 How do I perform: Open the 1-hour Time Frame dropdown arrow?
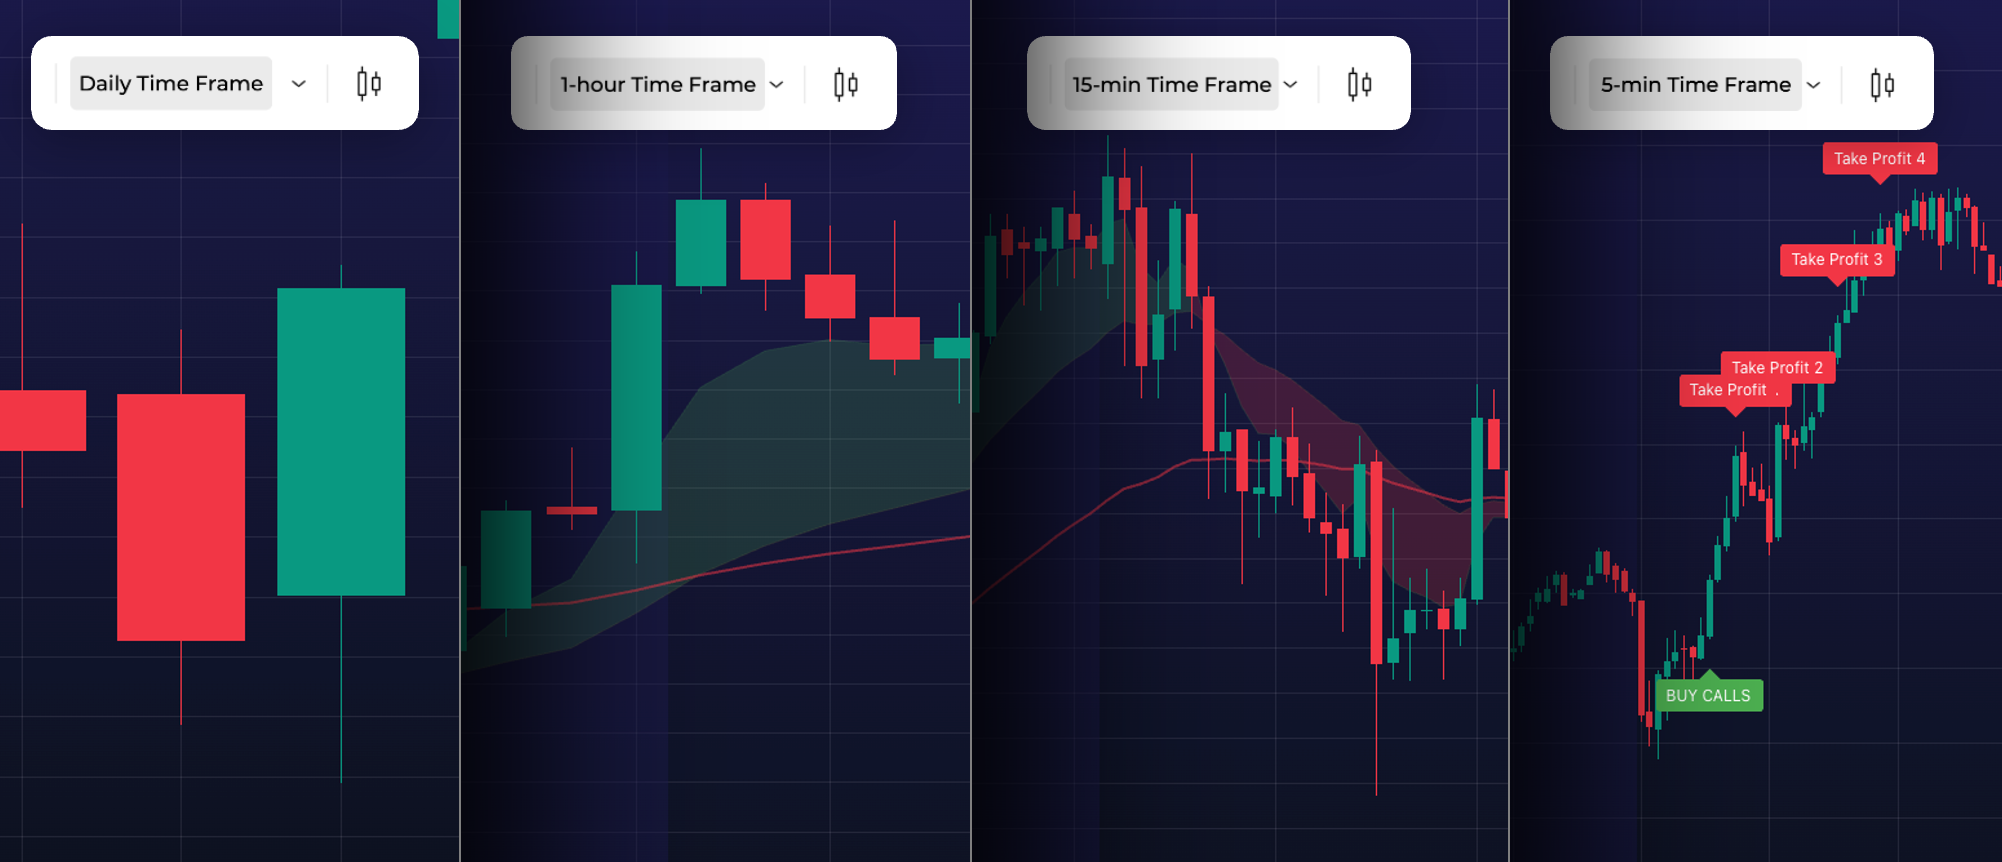(777, 85)
